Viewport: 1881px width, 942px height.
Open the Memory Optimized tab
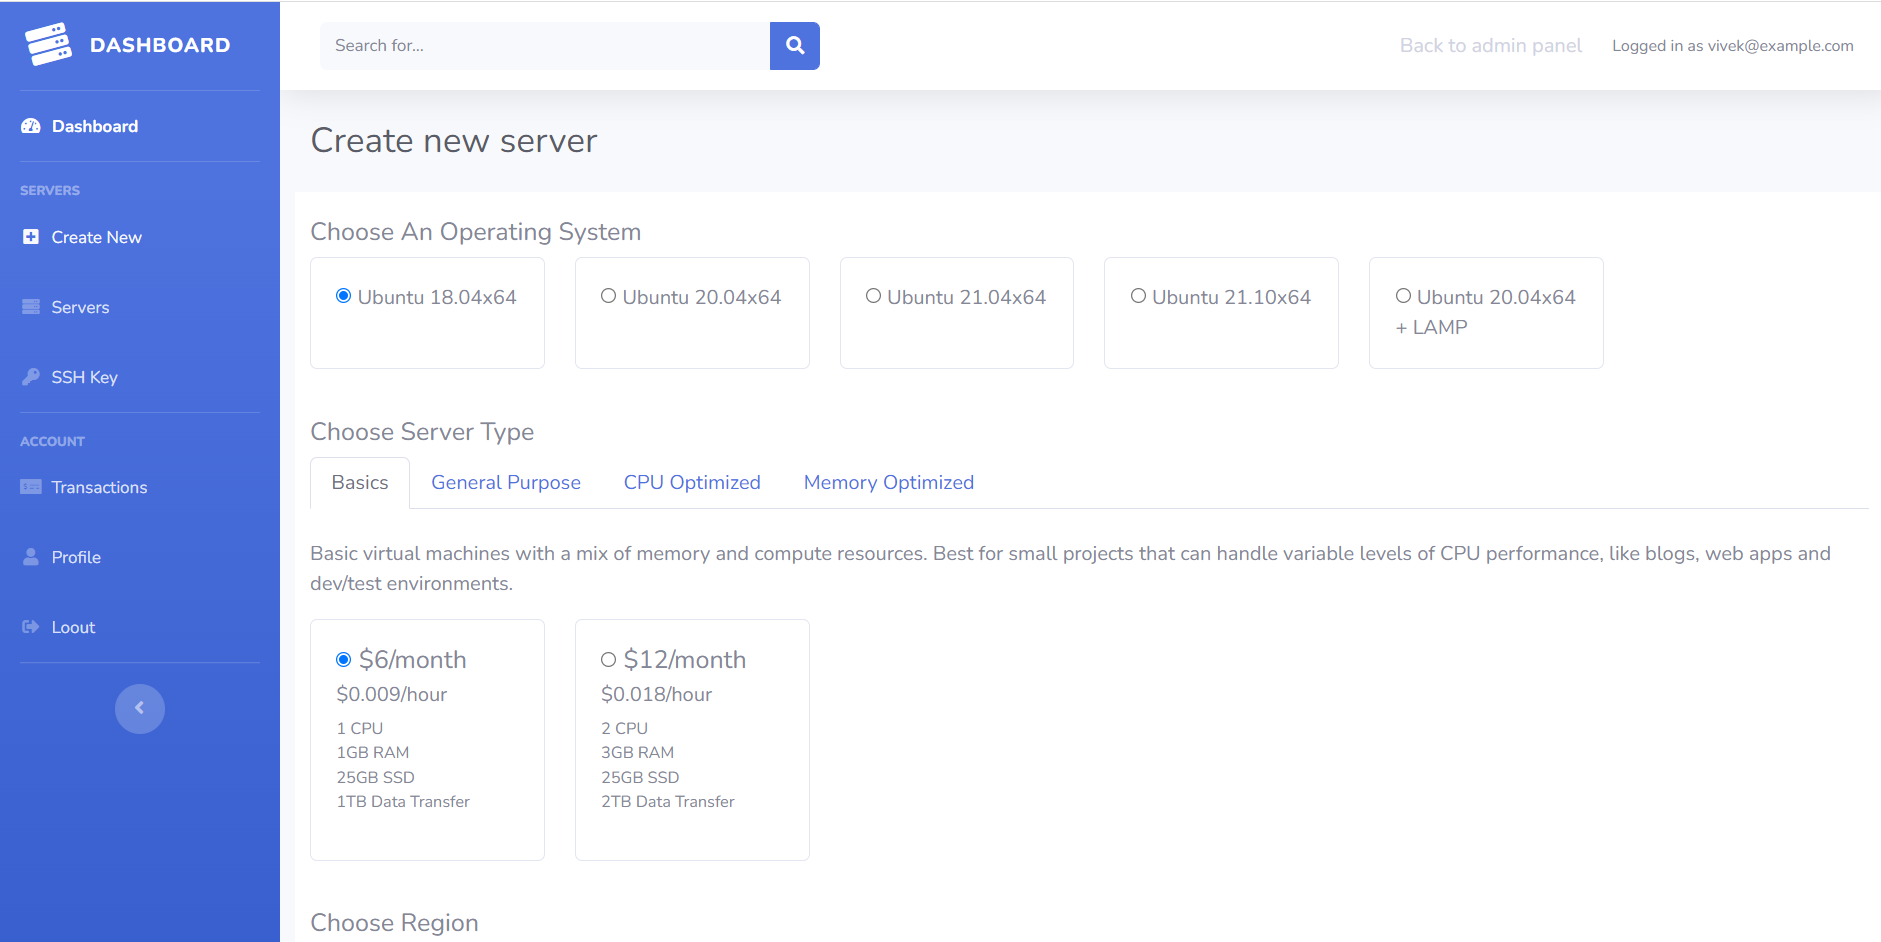pyautogui.click(x=888, y=482)
